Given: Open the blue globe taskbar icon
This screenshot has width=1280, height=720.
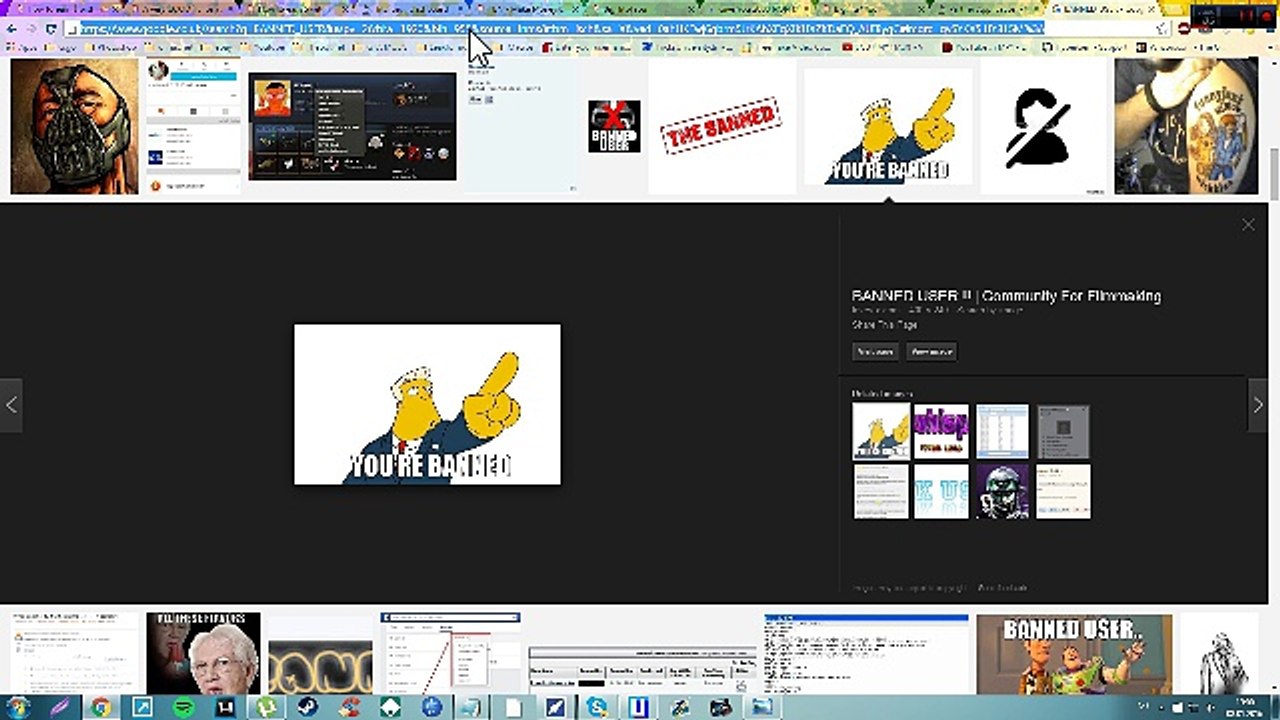Looking at the screenshot, I should (x=432, y=707).
